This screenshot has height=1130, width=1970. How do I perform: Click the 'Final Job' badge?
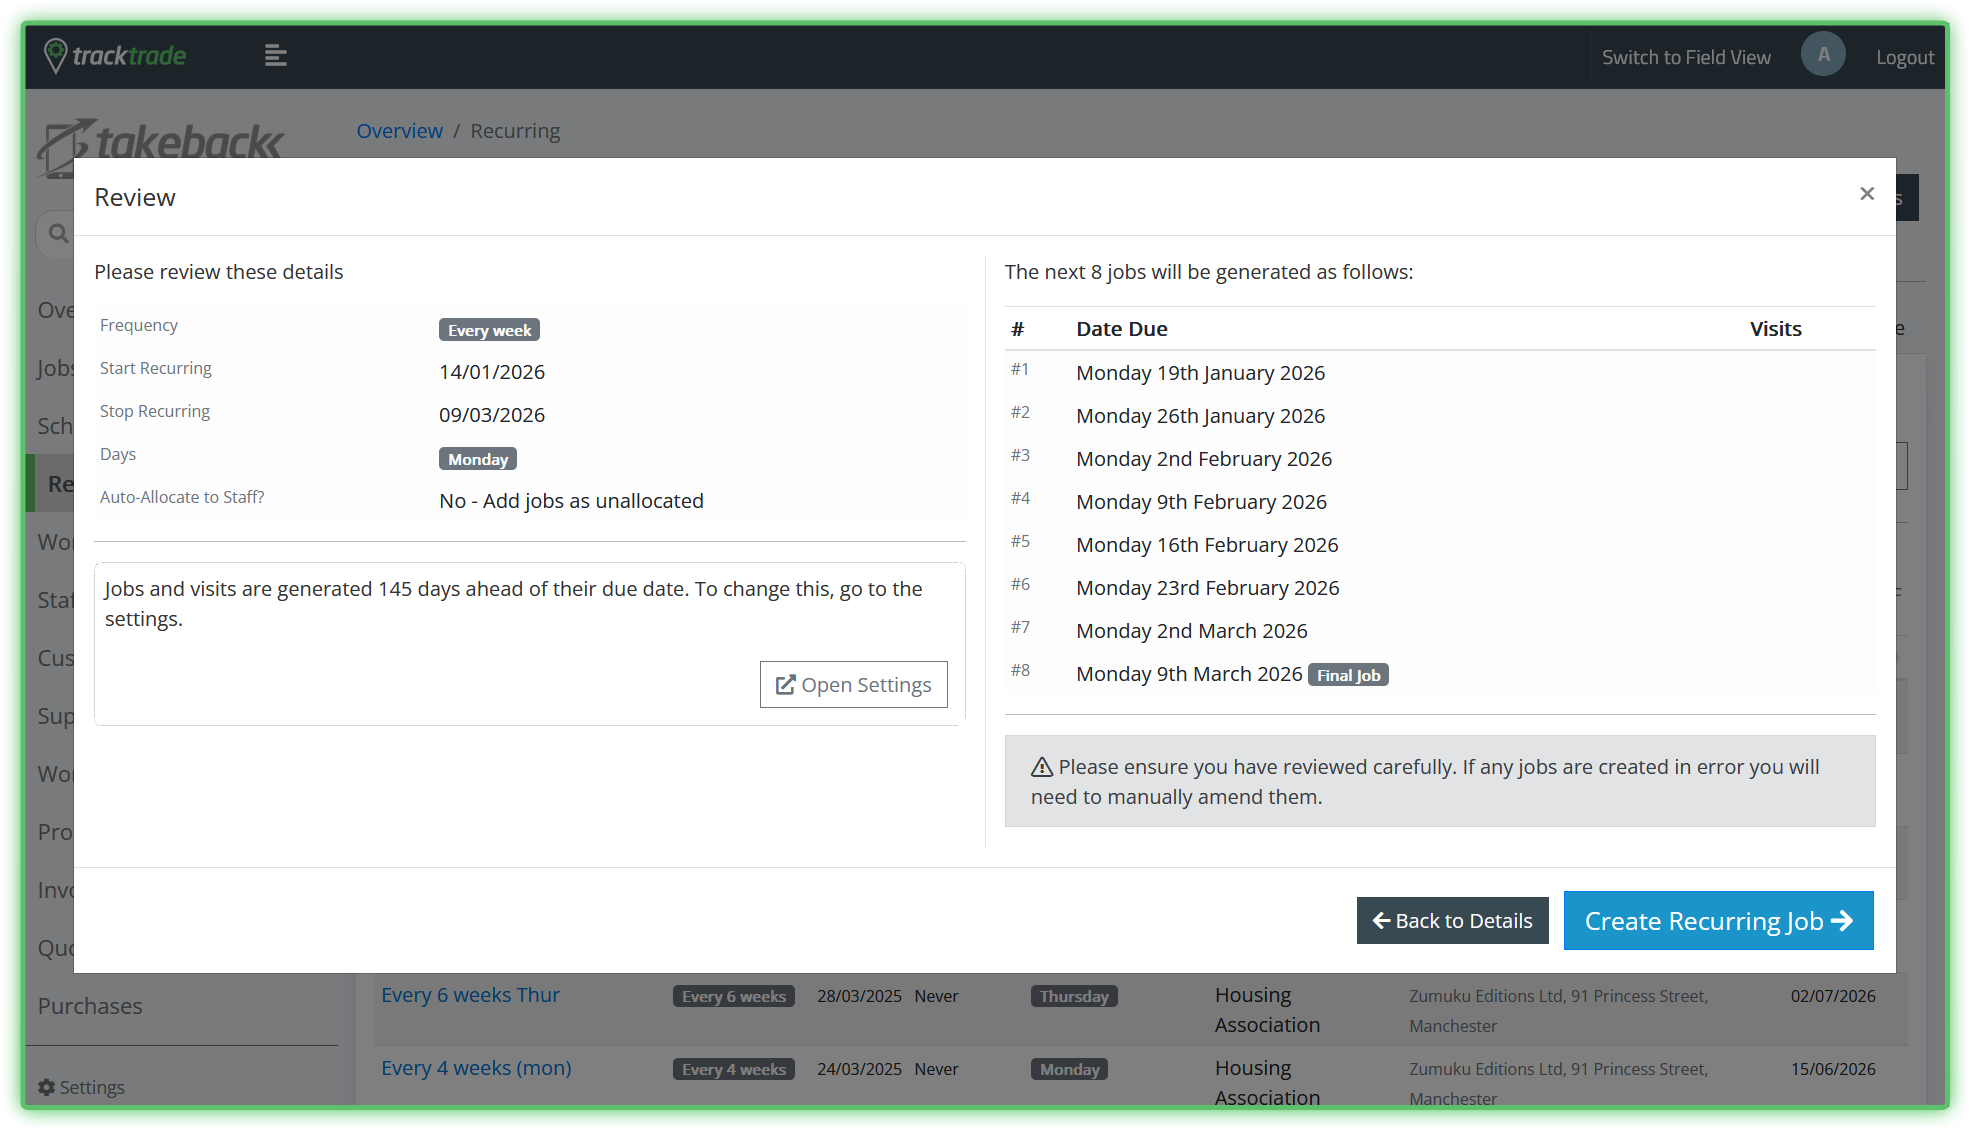point(1347,675)
